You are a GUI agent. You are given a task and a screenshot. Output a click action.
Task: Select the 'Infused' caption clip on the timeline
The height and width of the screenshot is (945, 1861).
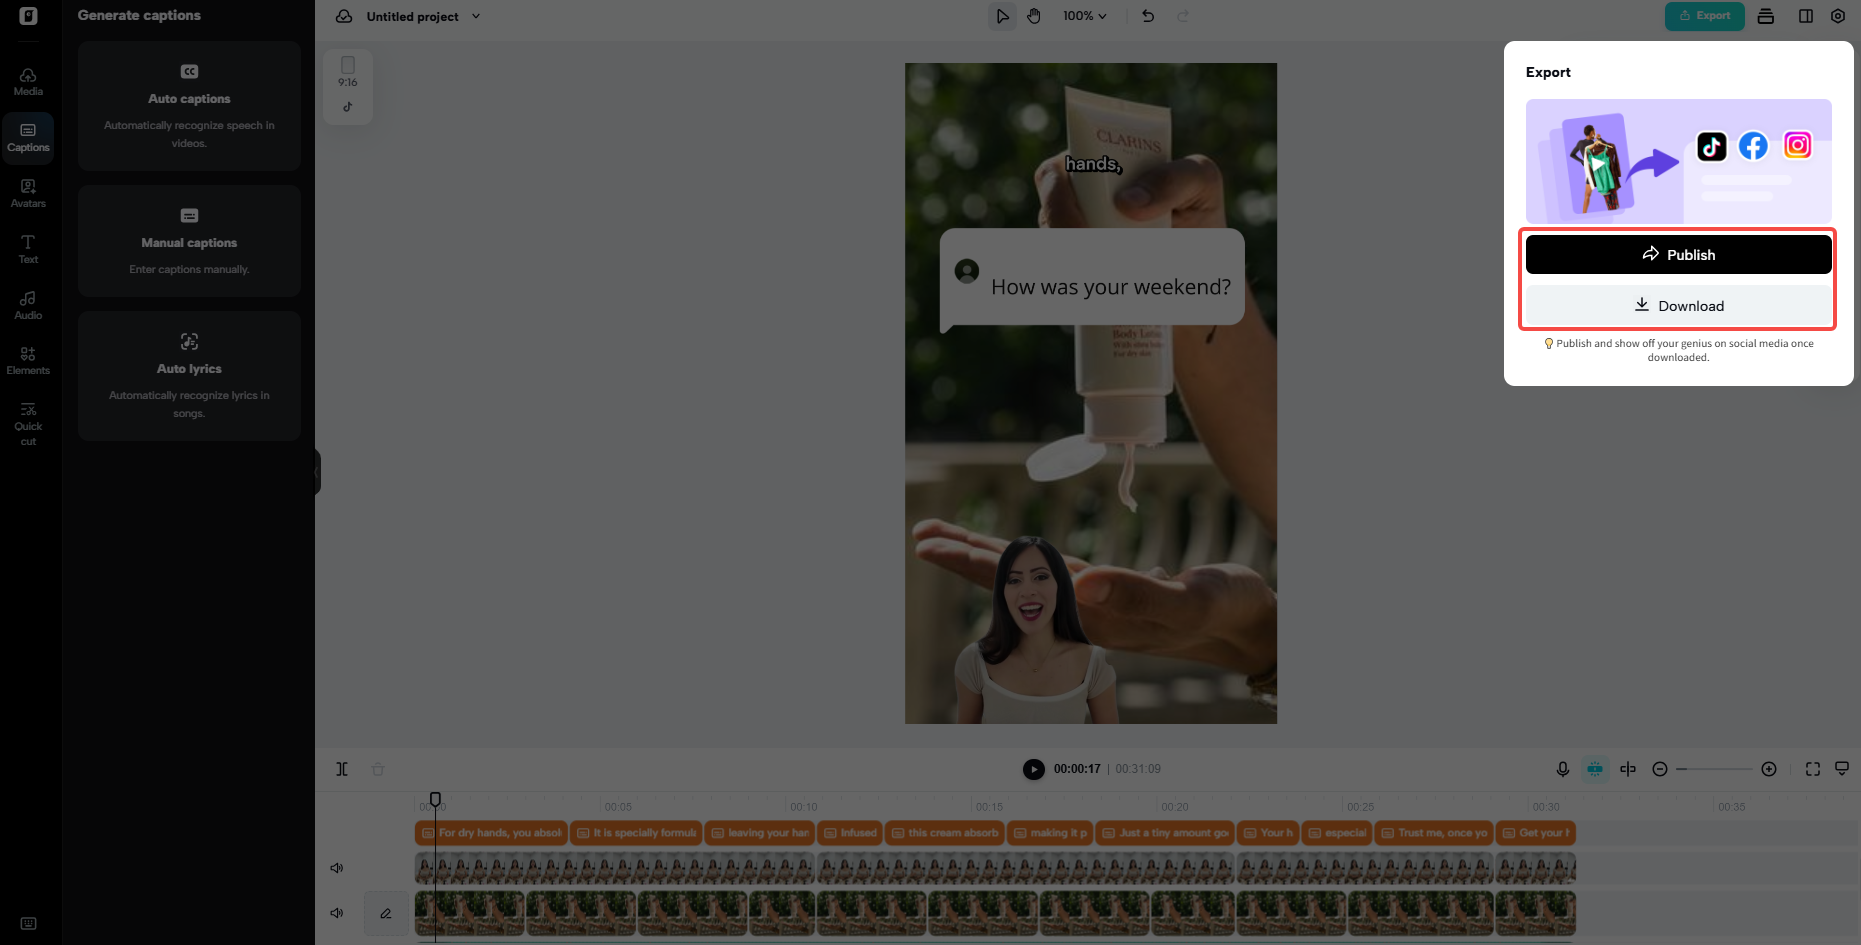click(850, 832)
